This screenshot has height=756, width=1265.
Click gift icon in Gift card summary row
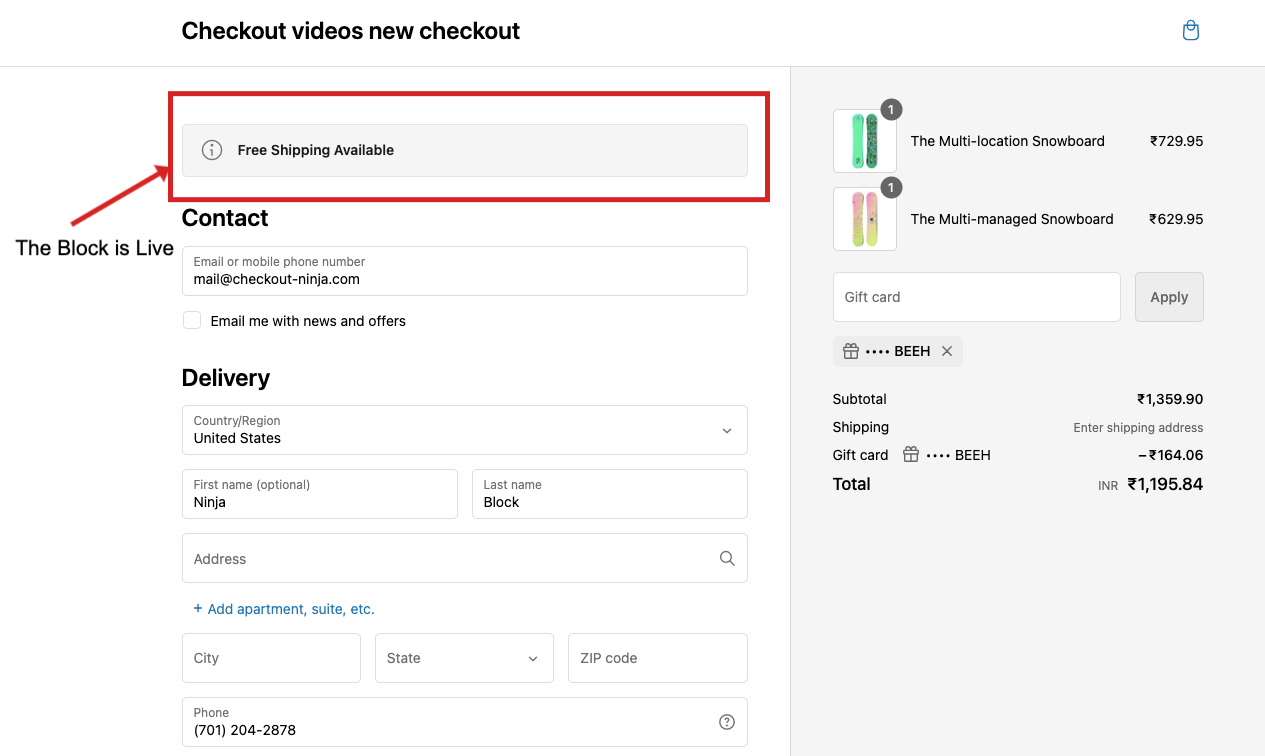coord(911,455)
